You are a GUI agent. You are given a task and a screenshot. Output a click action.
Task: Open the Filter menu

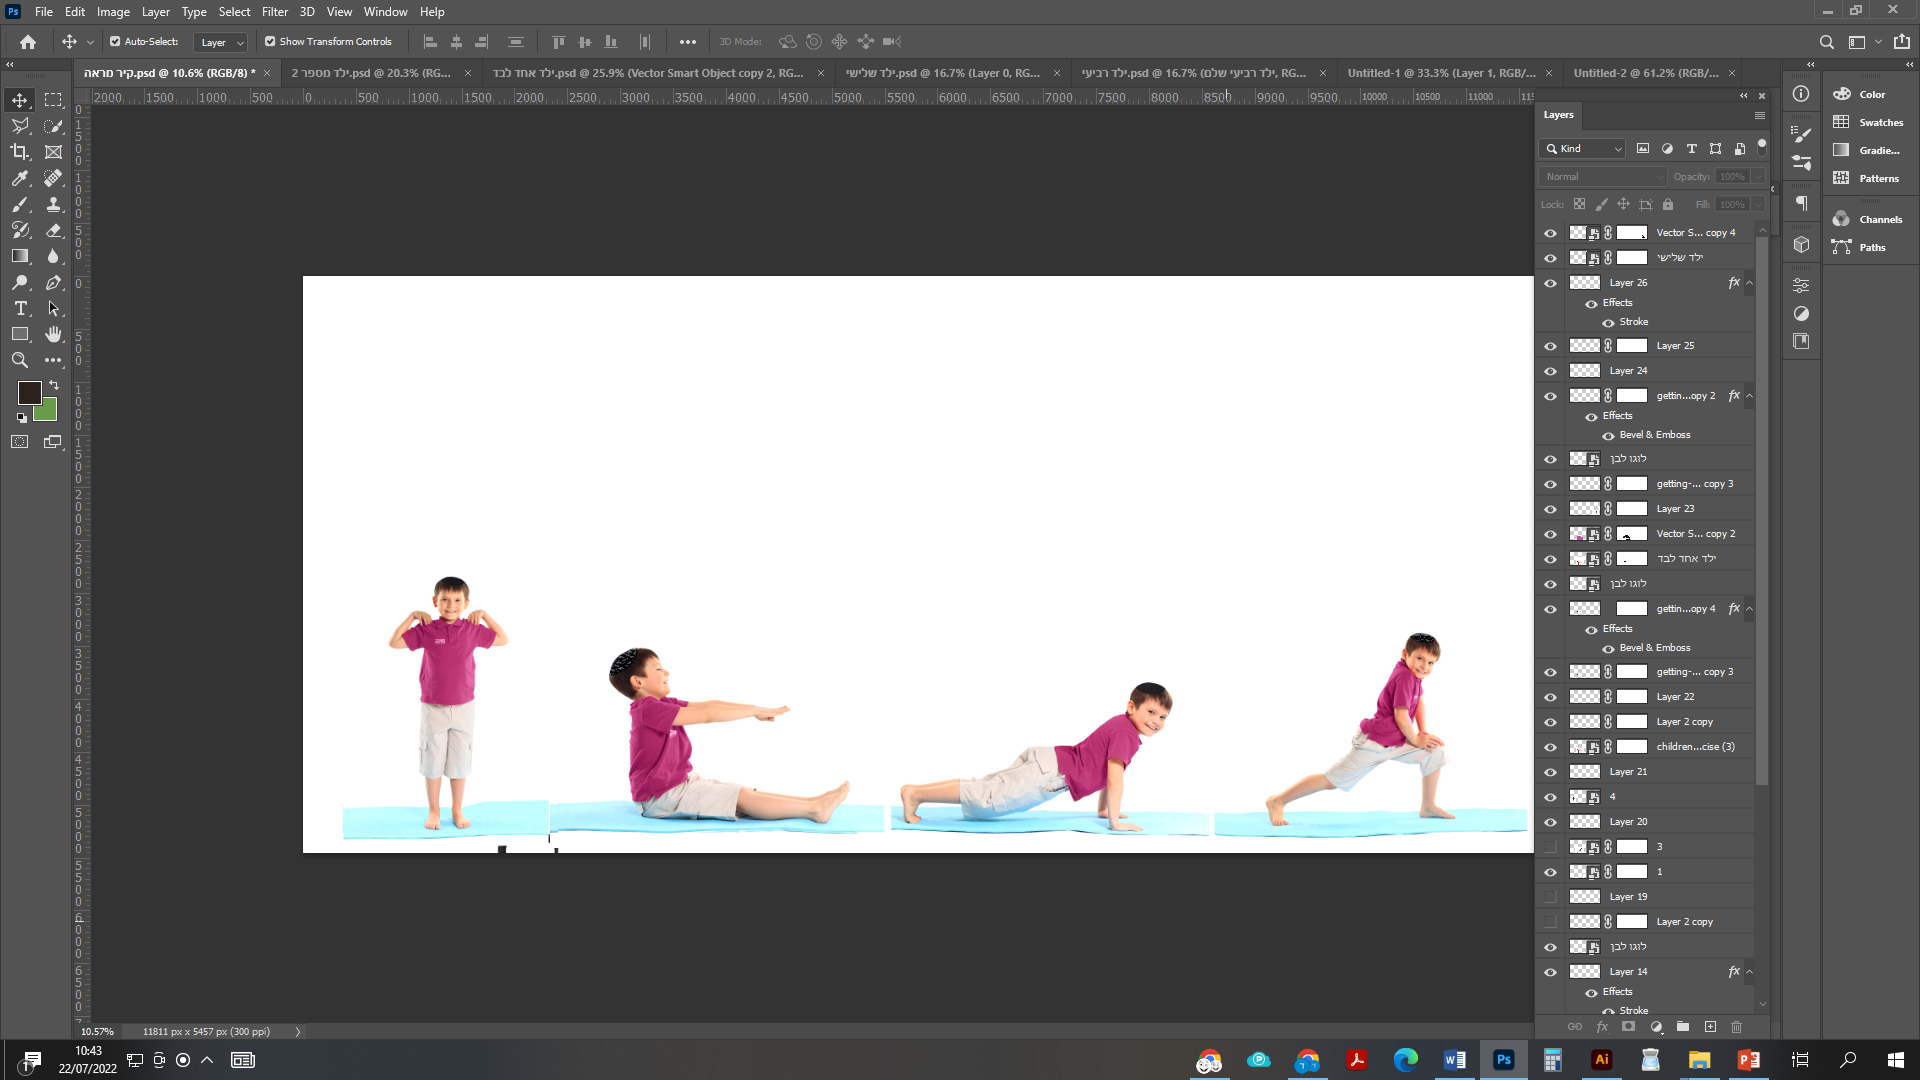274,12
